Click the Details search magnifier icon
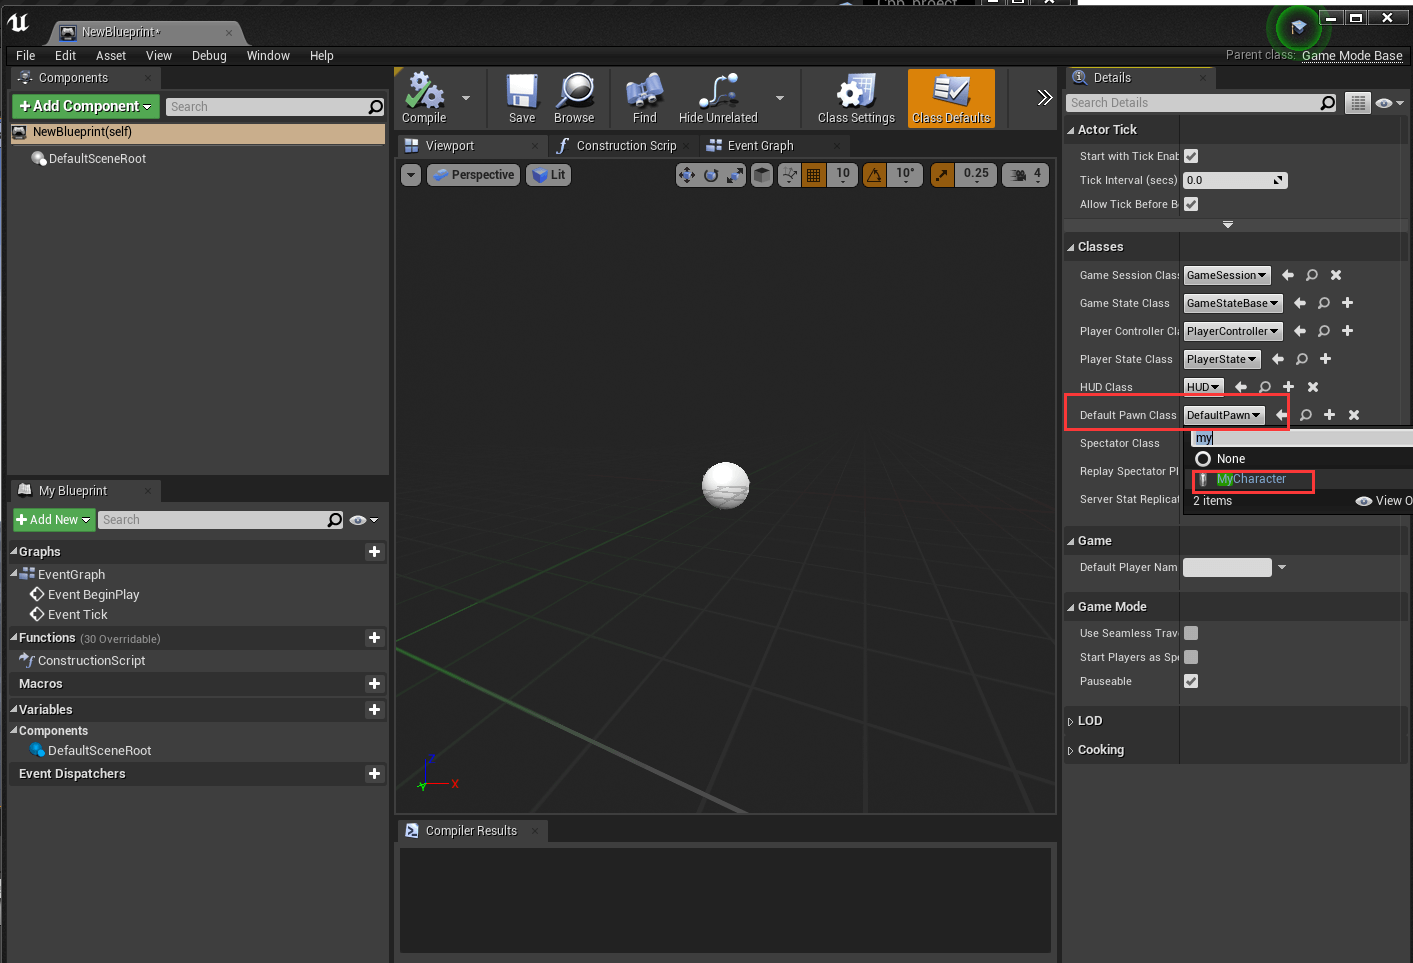The image size is (1413, 963). click(x=1328, y=103)
